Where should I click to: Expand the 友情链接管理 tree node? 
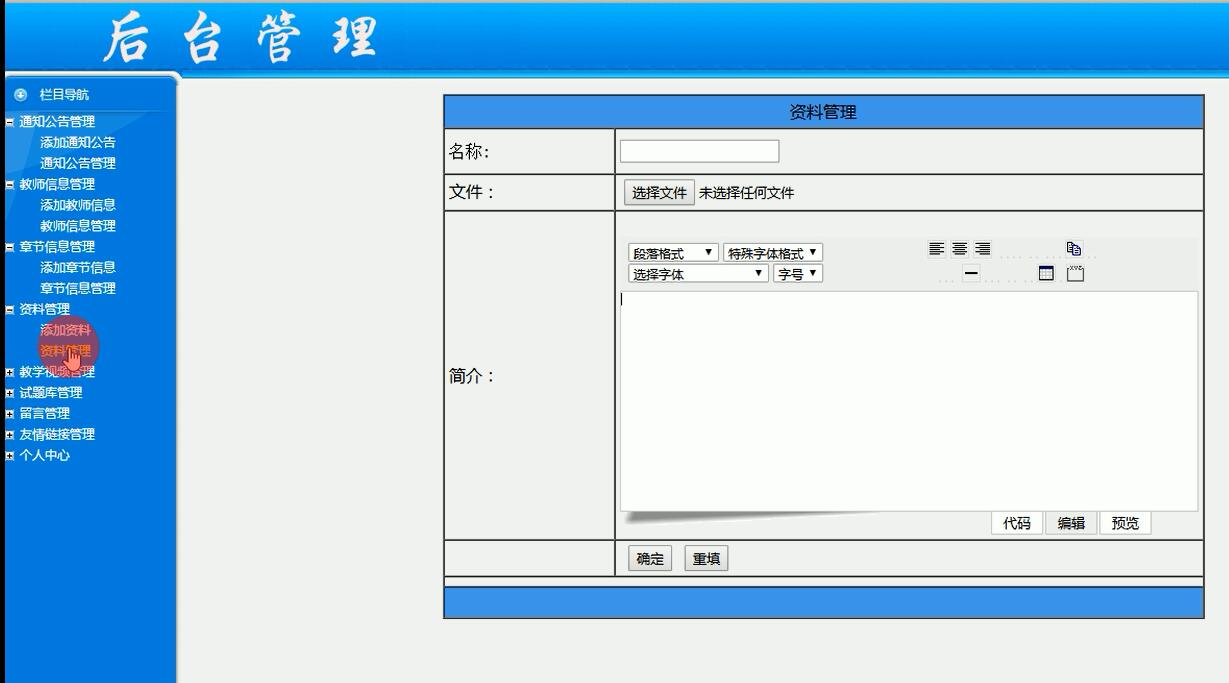click(10, 435)
